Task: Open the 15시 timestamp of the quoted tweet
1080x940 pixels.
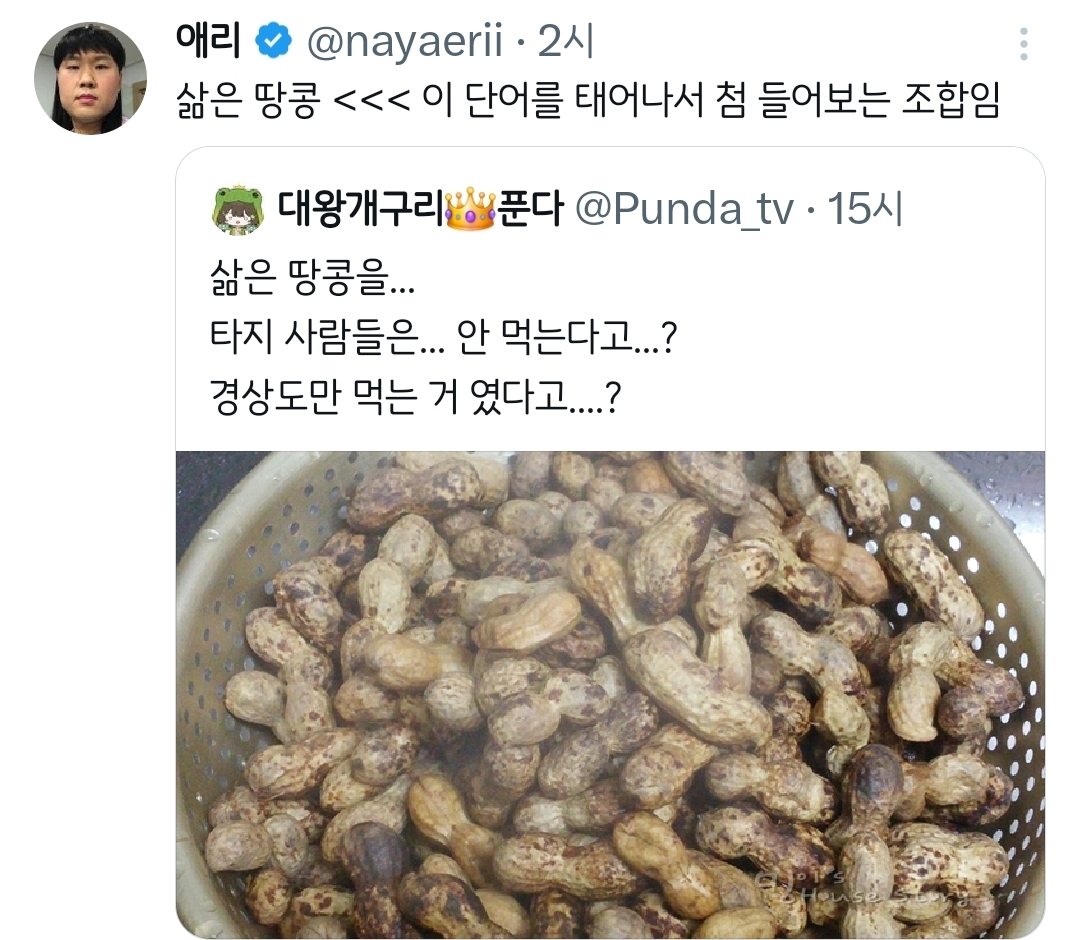Action: (x=865, y=209)
